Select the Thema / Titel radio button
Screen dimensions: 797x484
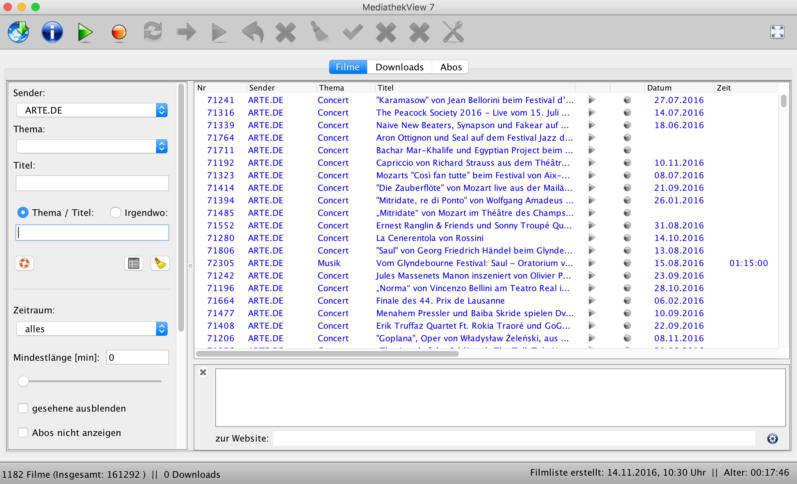pyautogui.click(x=23, y=212)
